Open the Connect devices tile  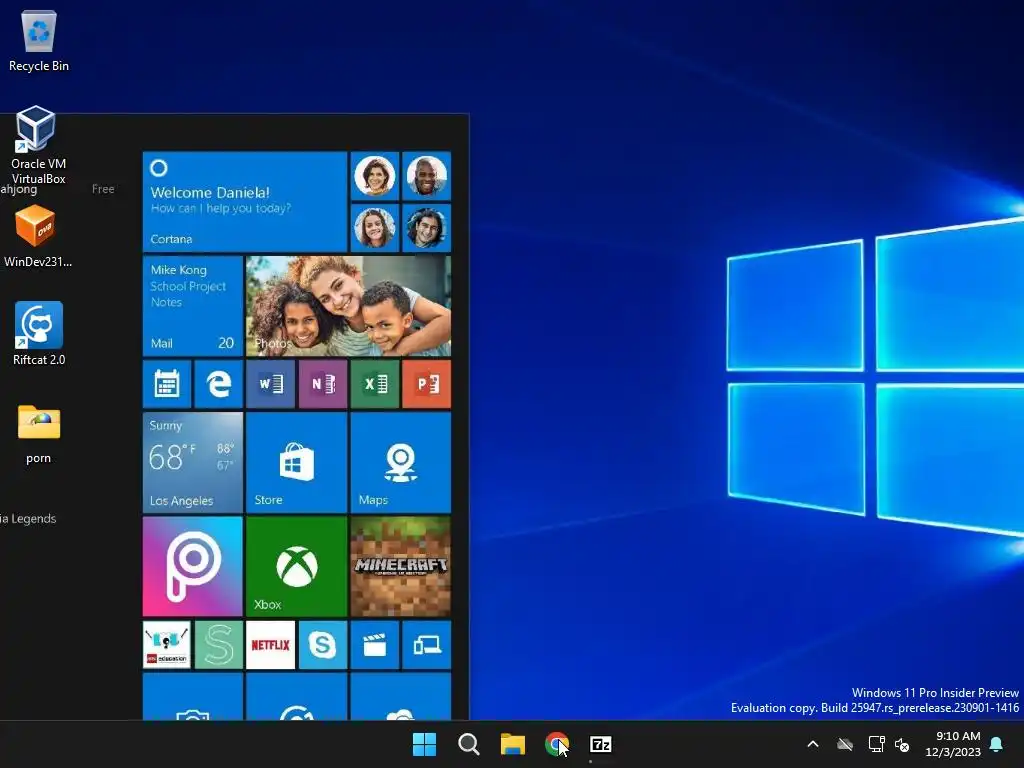click(427, 645)
